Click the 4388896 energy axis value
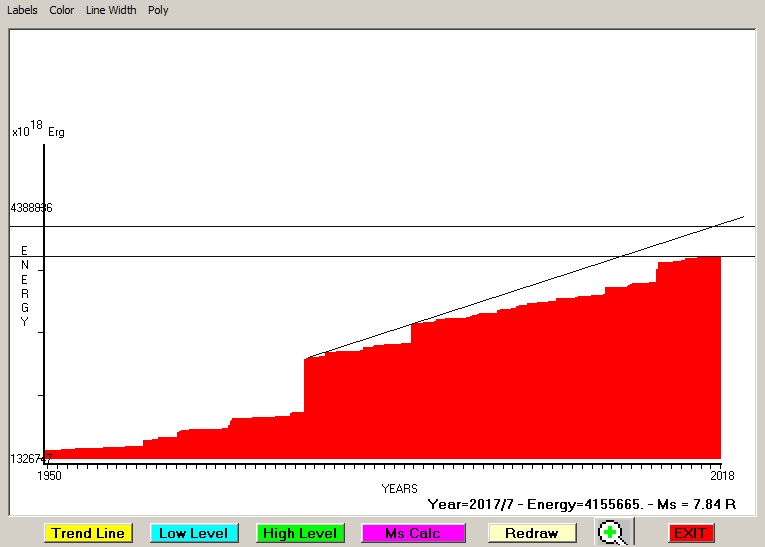 pos(31,208)
